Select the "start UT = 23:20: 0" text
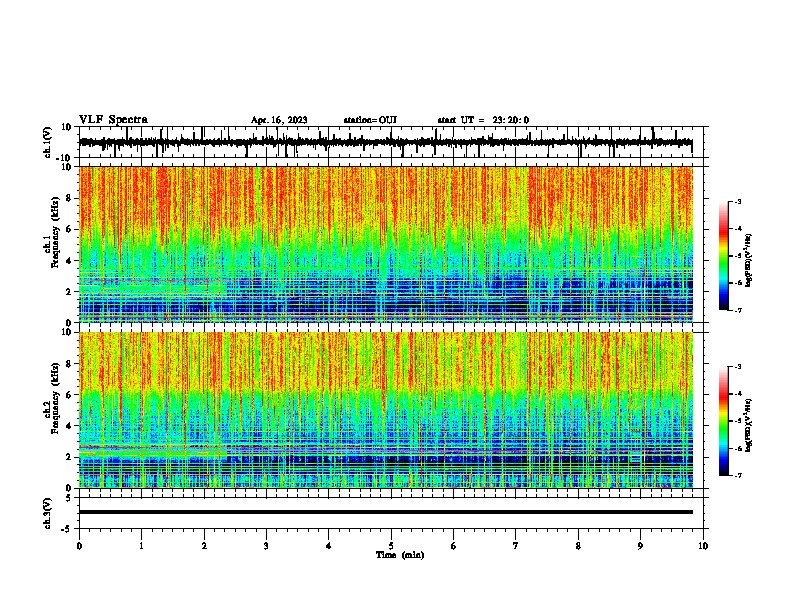792x612 pixels. (x=483, y=120)
